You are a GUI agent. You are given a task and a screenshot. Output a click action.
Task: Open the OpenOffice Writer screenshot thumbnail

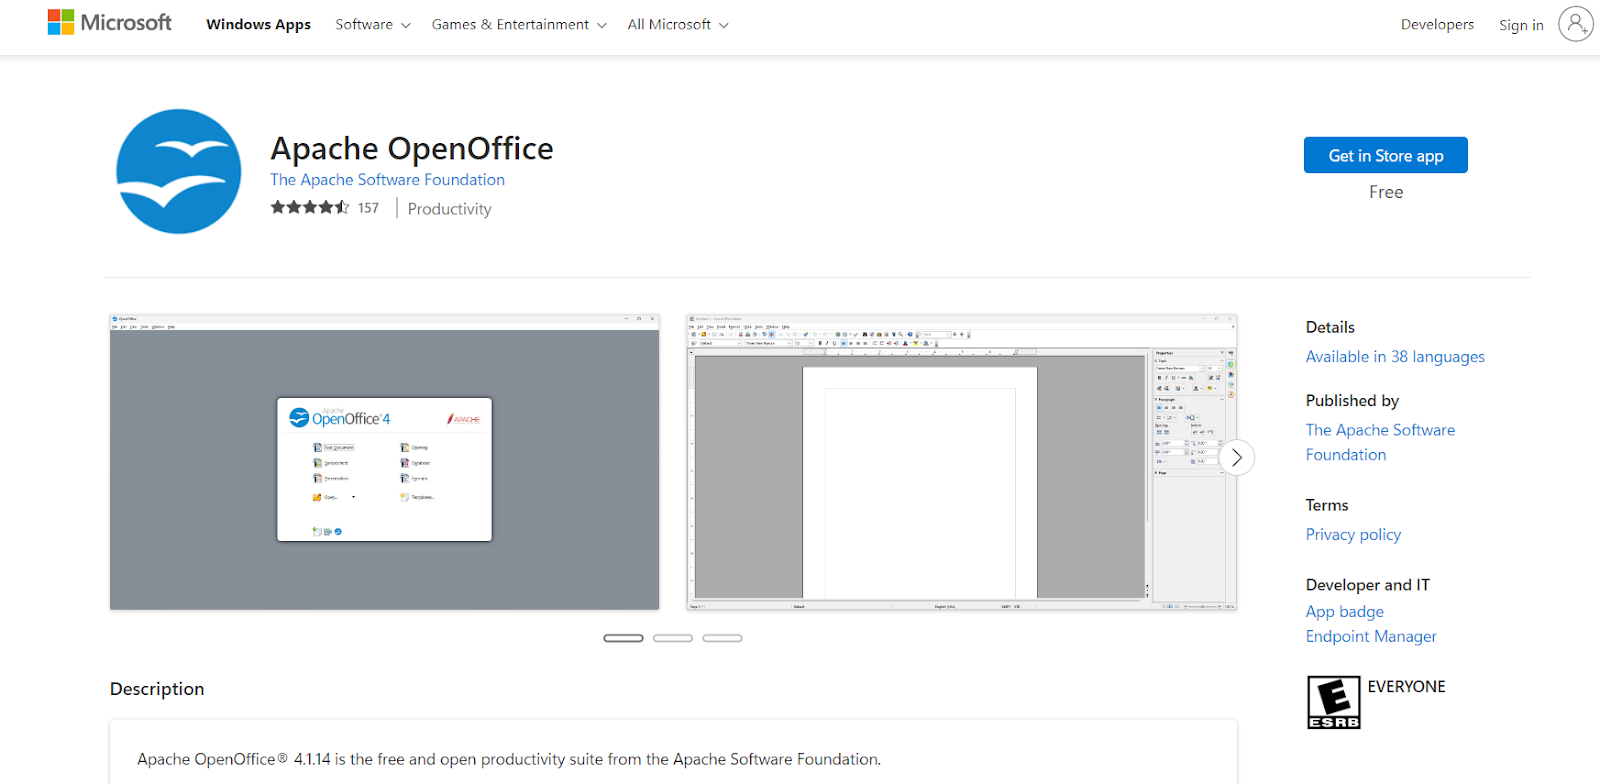[x=962, y=462]
